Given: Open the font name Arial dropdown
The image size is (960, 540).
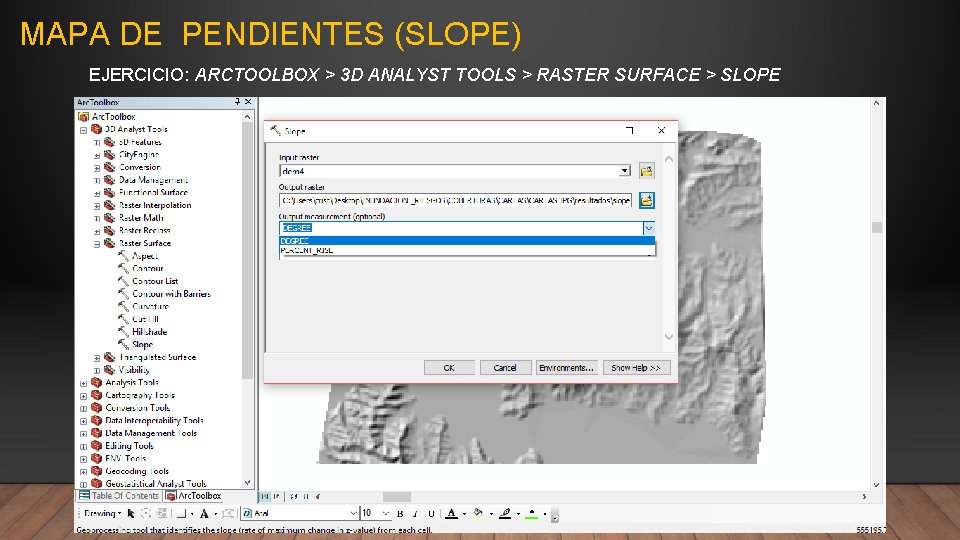Looking at the screenshot, I should tap(353, 513).
